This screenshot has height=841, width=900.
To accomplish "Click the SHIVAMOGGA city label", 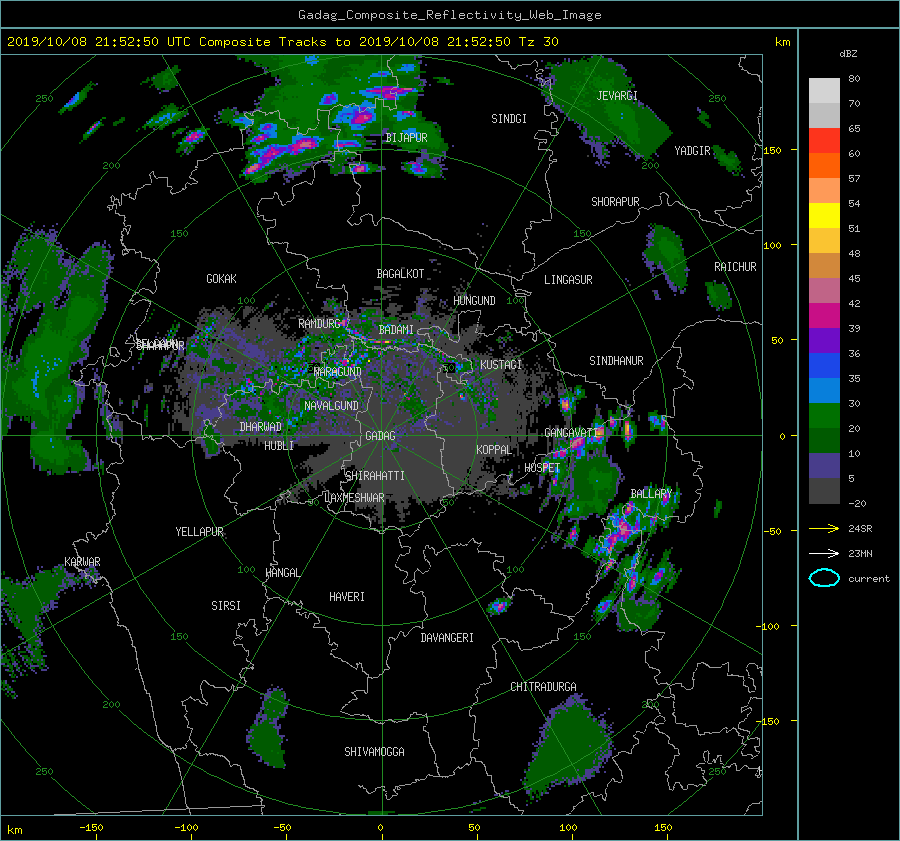I will 374,752.
